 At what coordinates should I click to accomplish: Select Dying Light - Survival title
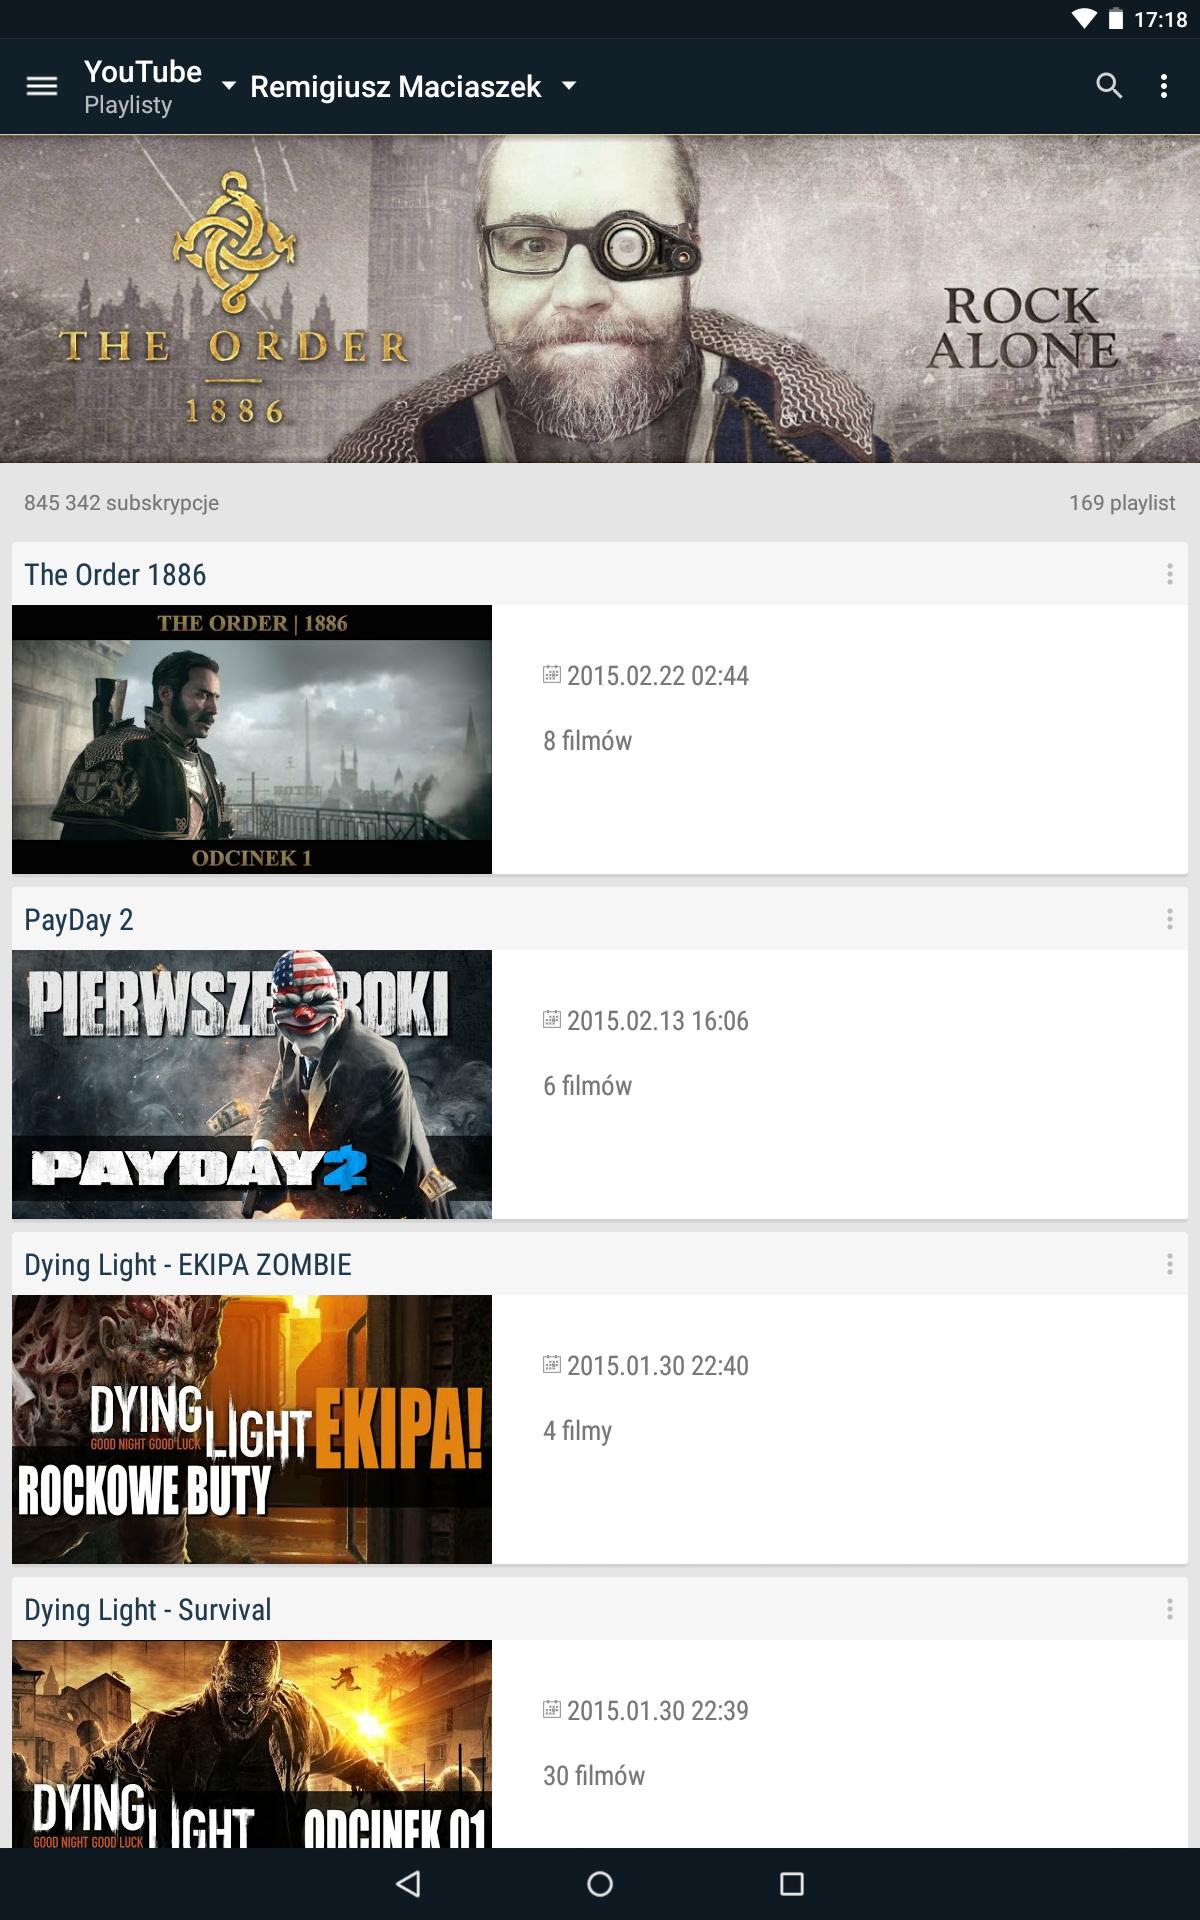[148, 1610]
